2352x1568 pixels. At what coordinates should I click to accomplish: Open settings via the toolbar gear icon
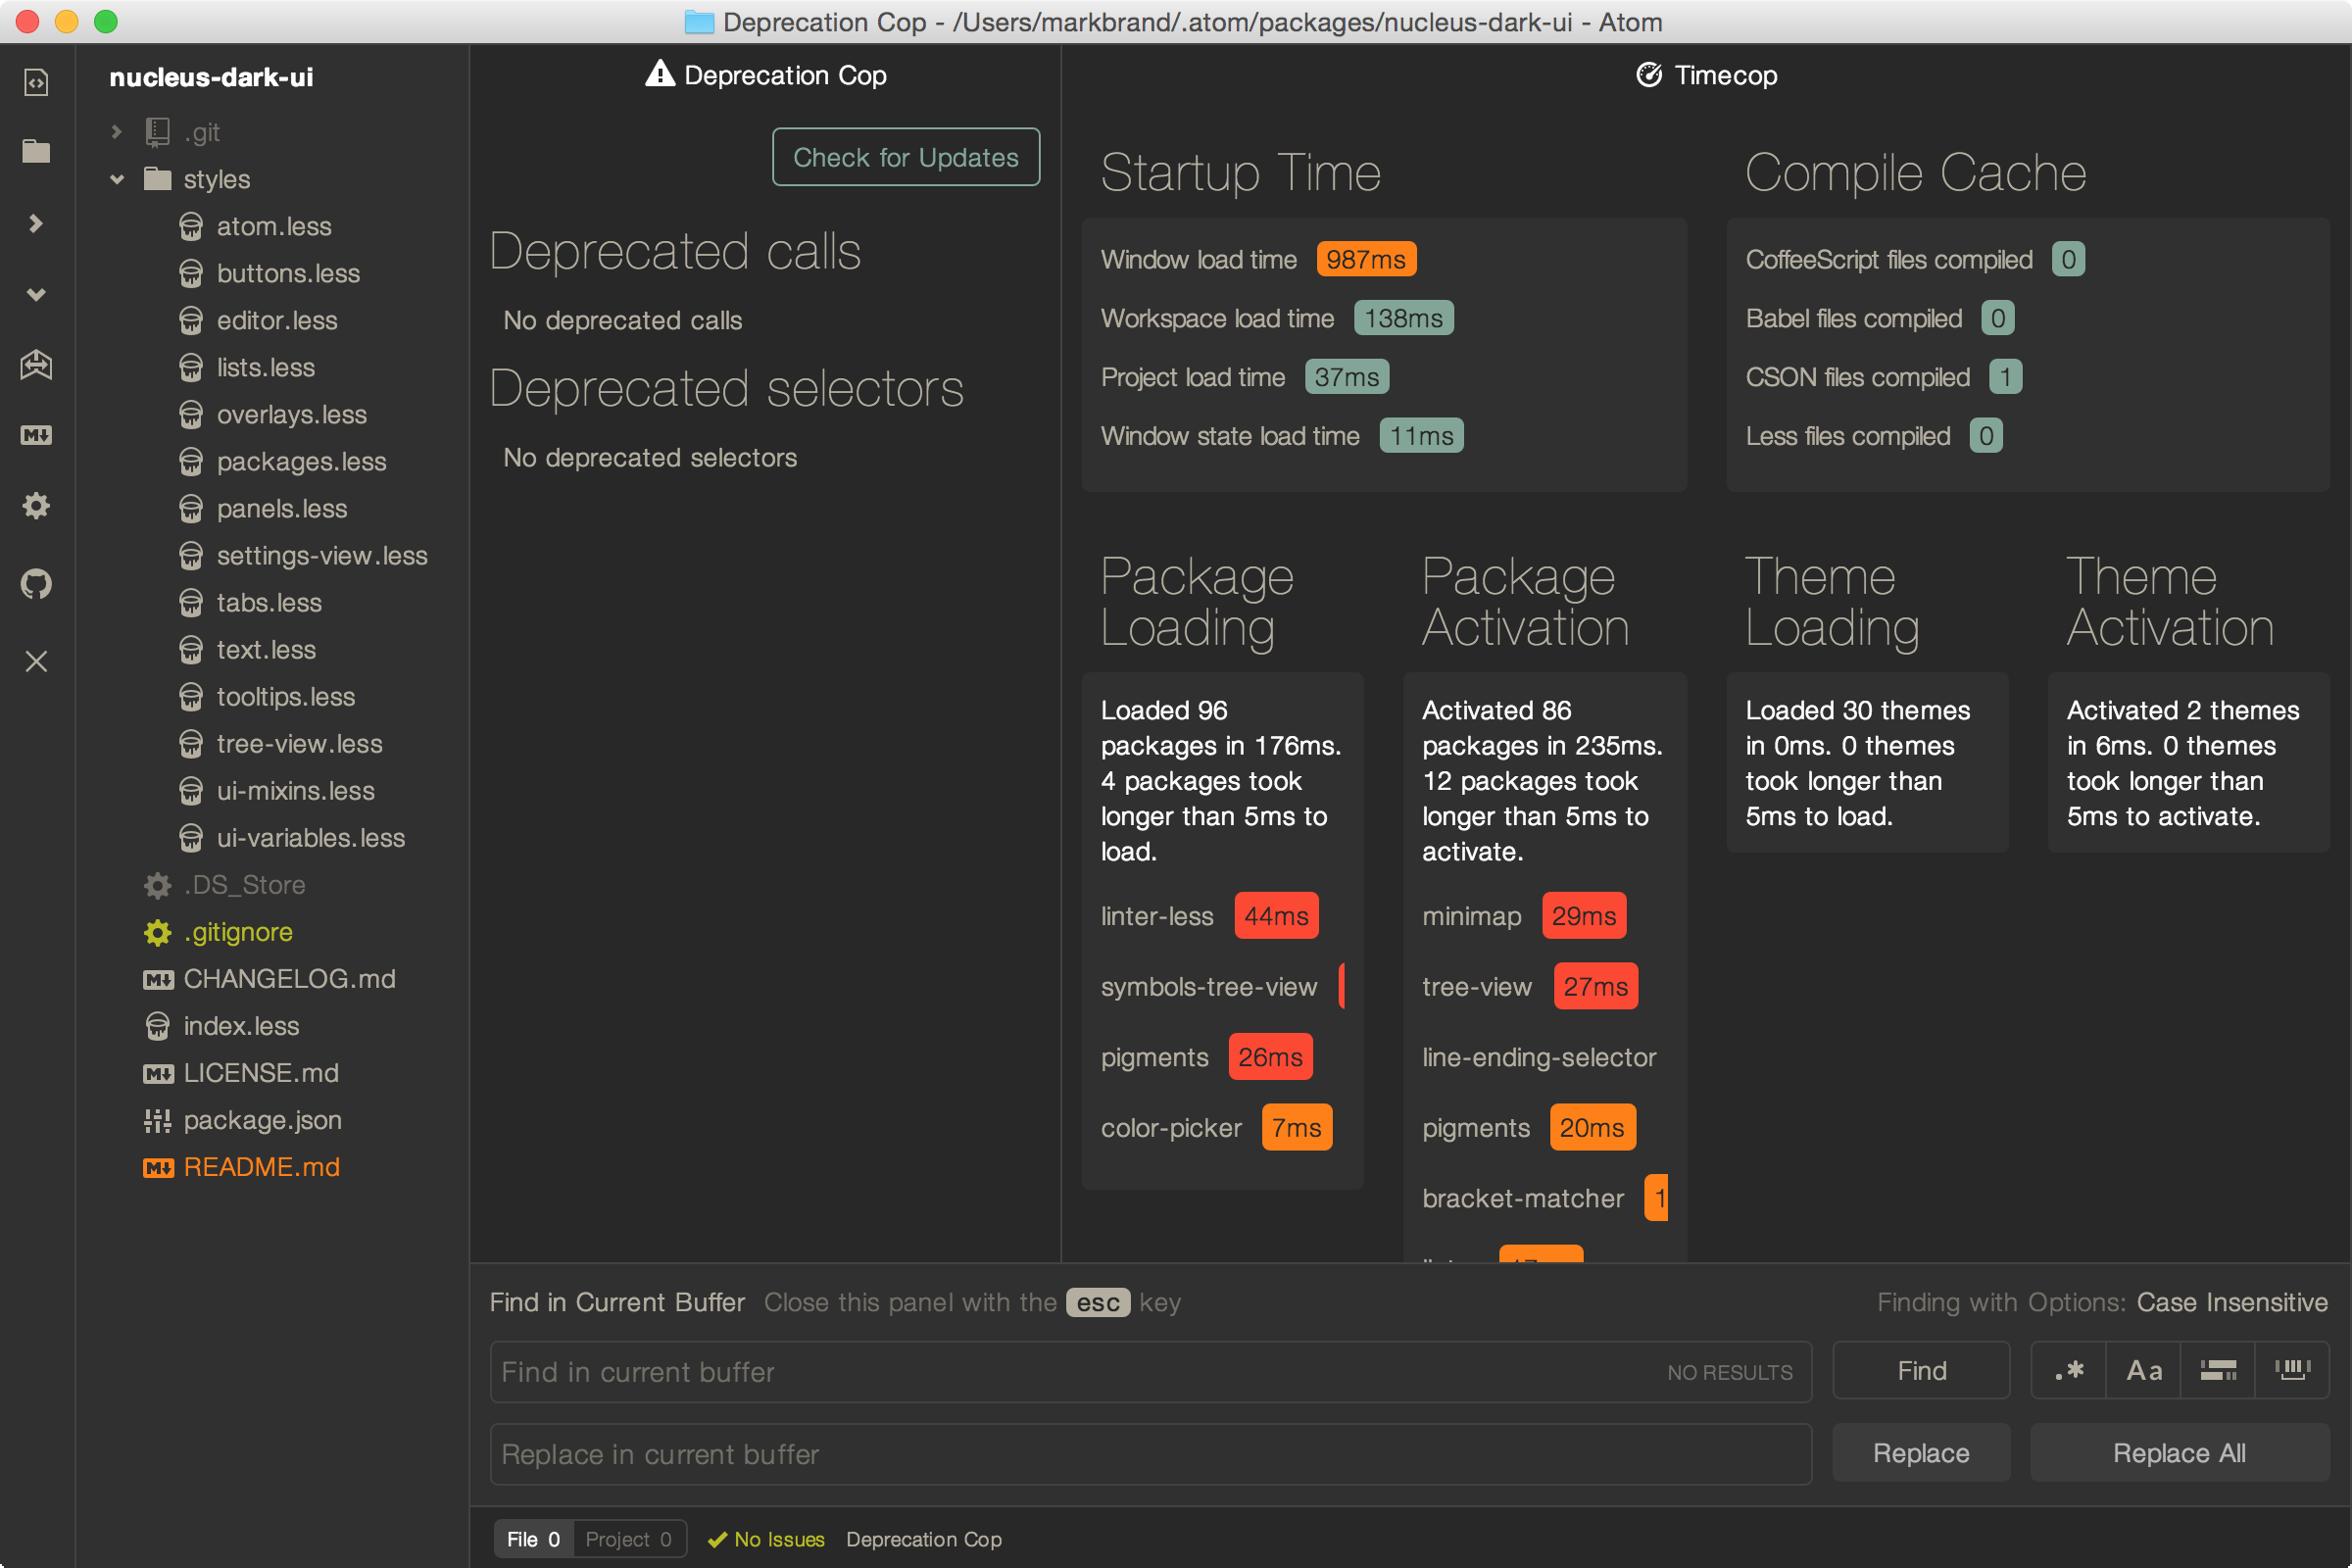click(x=36, y=506)
